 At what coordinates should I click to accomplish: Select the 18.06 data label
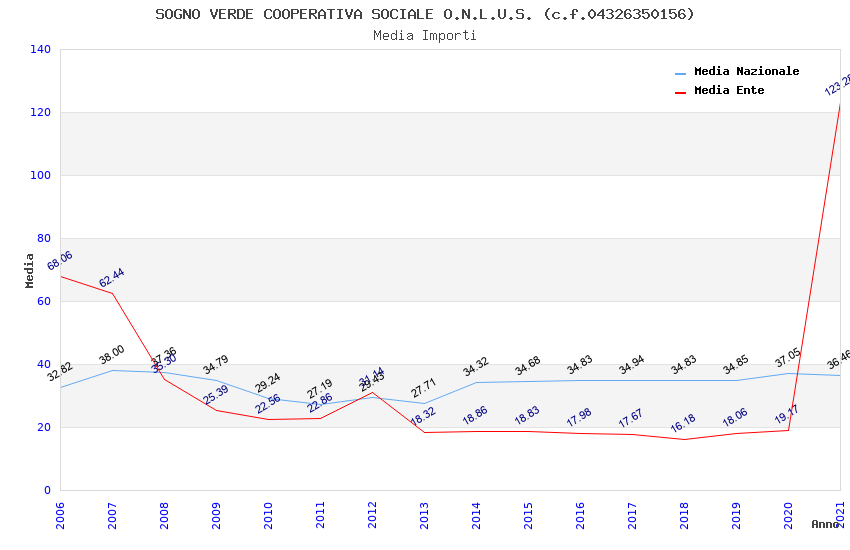pyautogui.click(x=736, y=417)
